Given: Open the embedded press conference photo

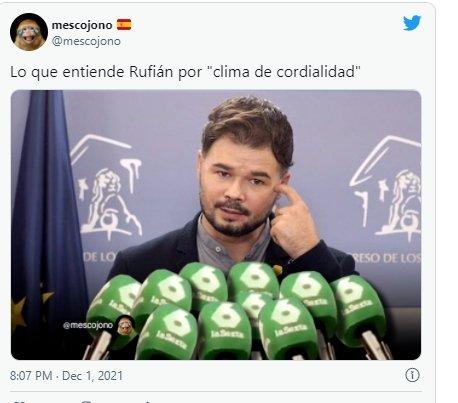Looking at the screenshot, I should (216, 225).
